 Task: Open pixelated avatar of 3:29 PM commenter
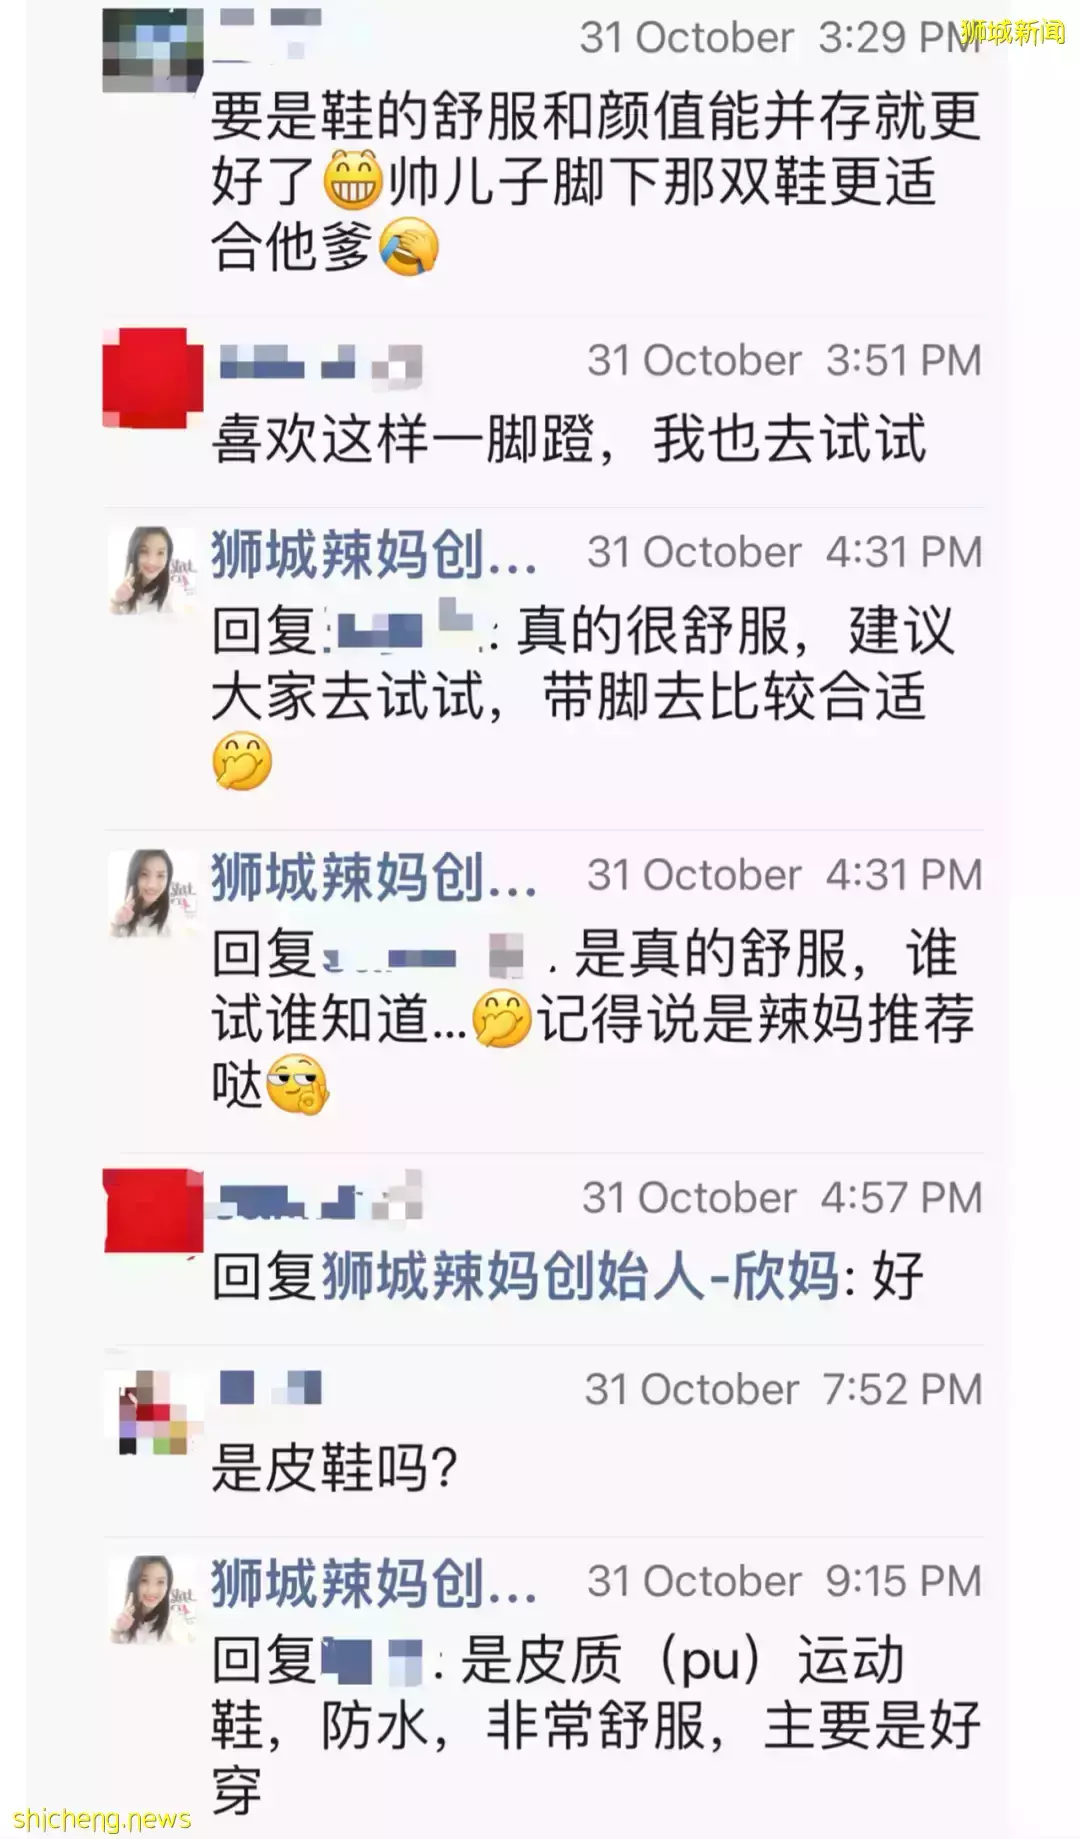tap(153, 50)
